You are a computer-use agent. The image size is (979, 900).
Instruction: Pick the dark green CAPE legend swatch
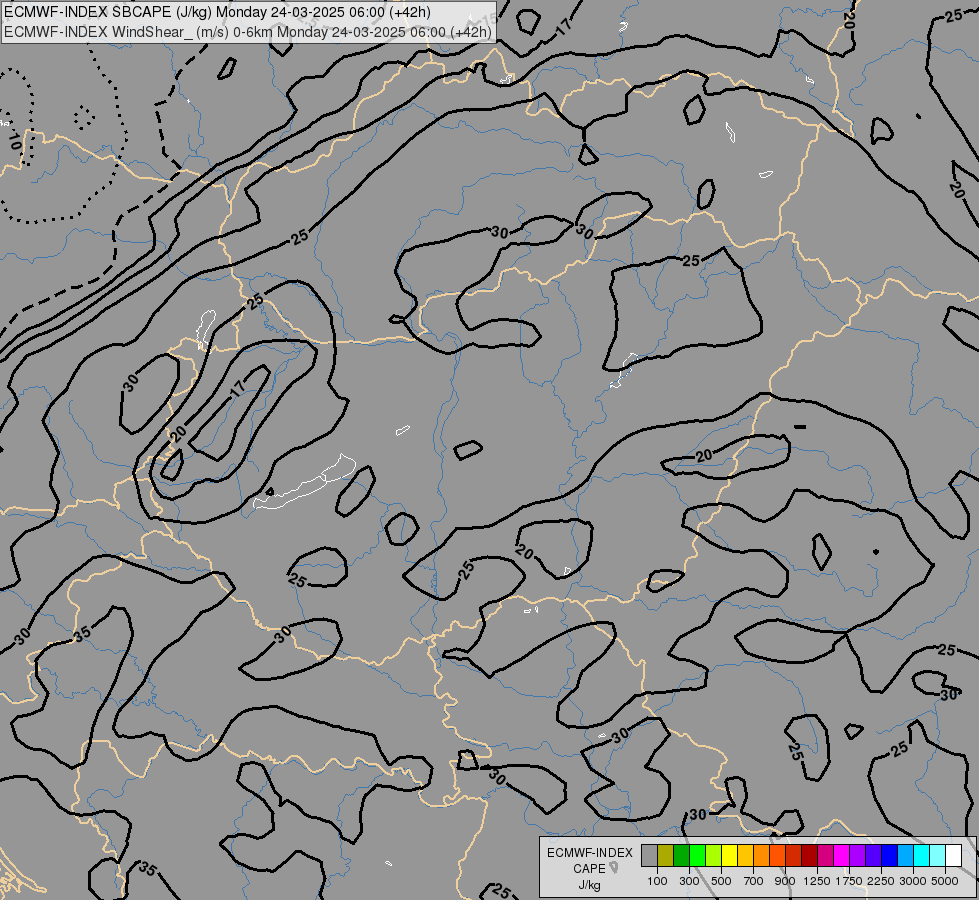[681, 855]
